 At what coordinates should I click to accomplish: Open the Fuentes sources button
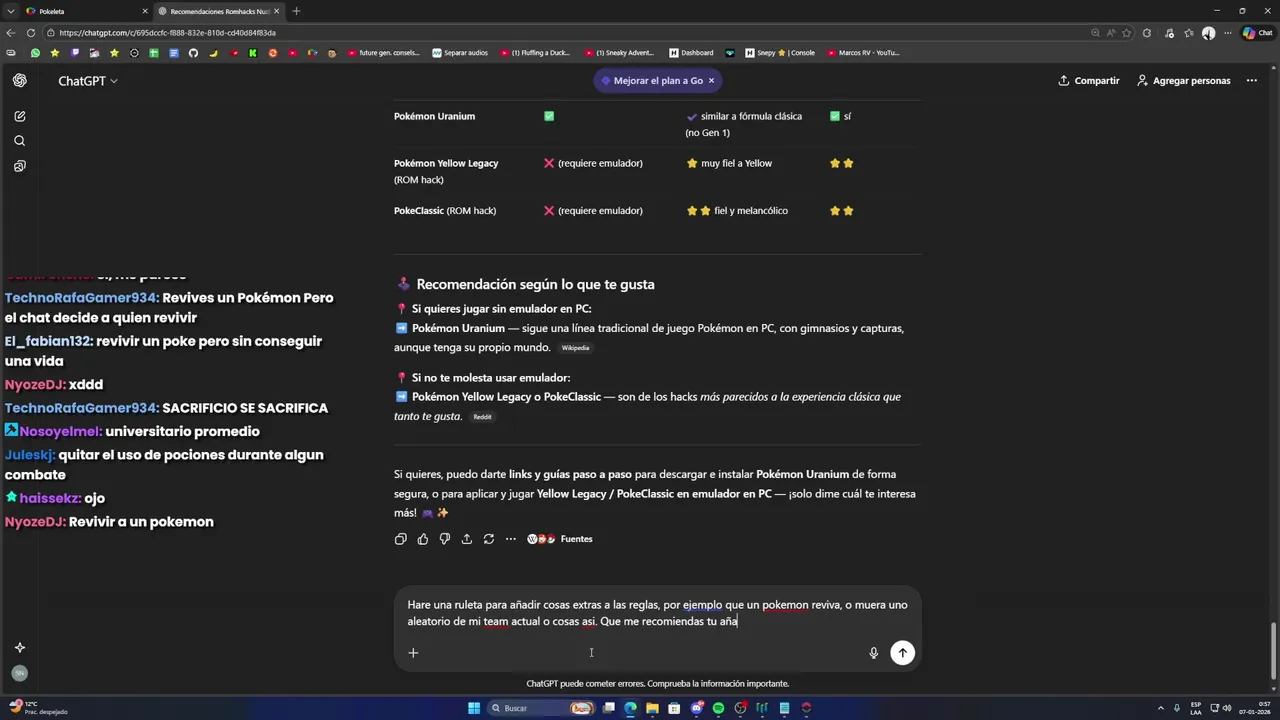click(x=560, y=539)
